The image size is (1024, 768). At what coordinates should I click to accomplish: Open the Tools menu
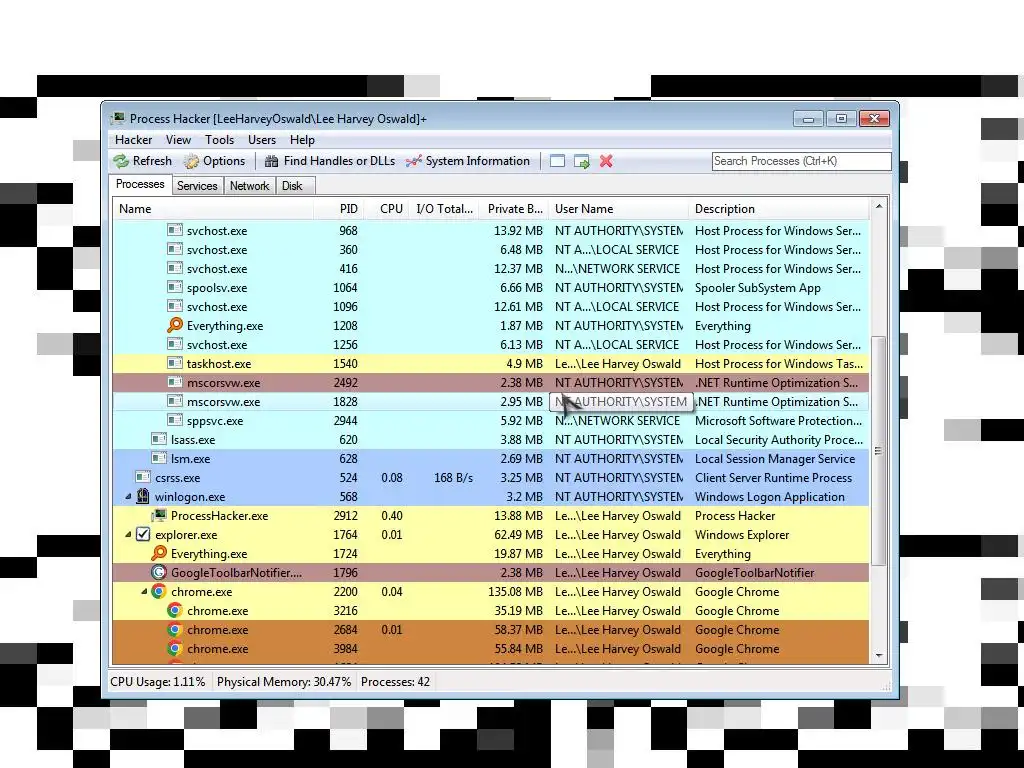219,140
